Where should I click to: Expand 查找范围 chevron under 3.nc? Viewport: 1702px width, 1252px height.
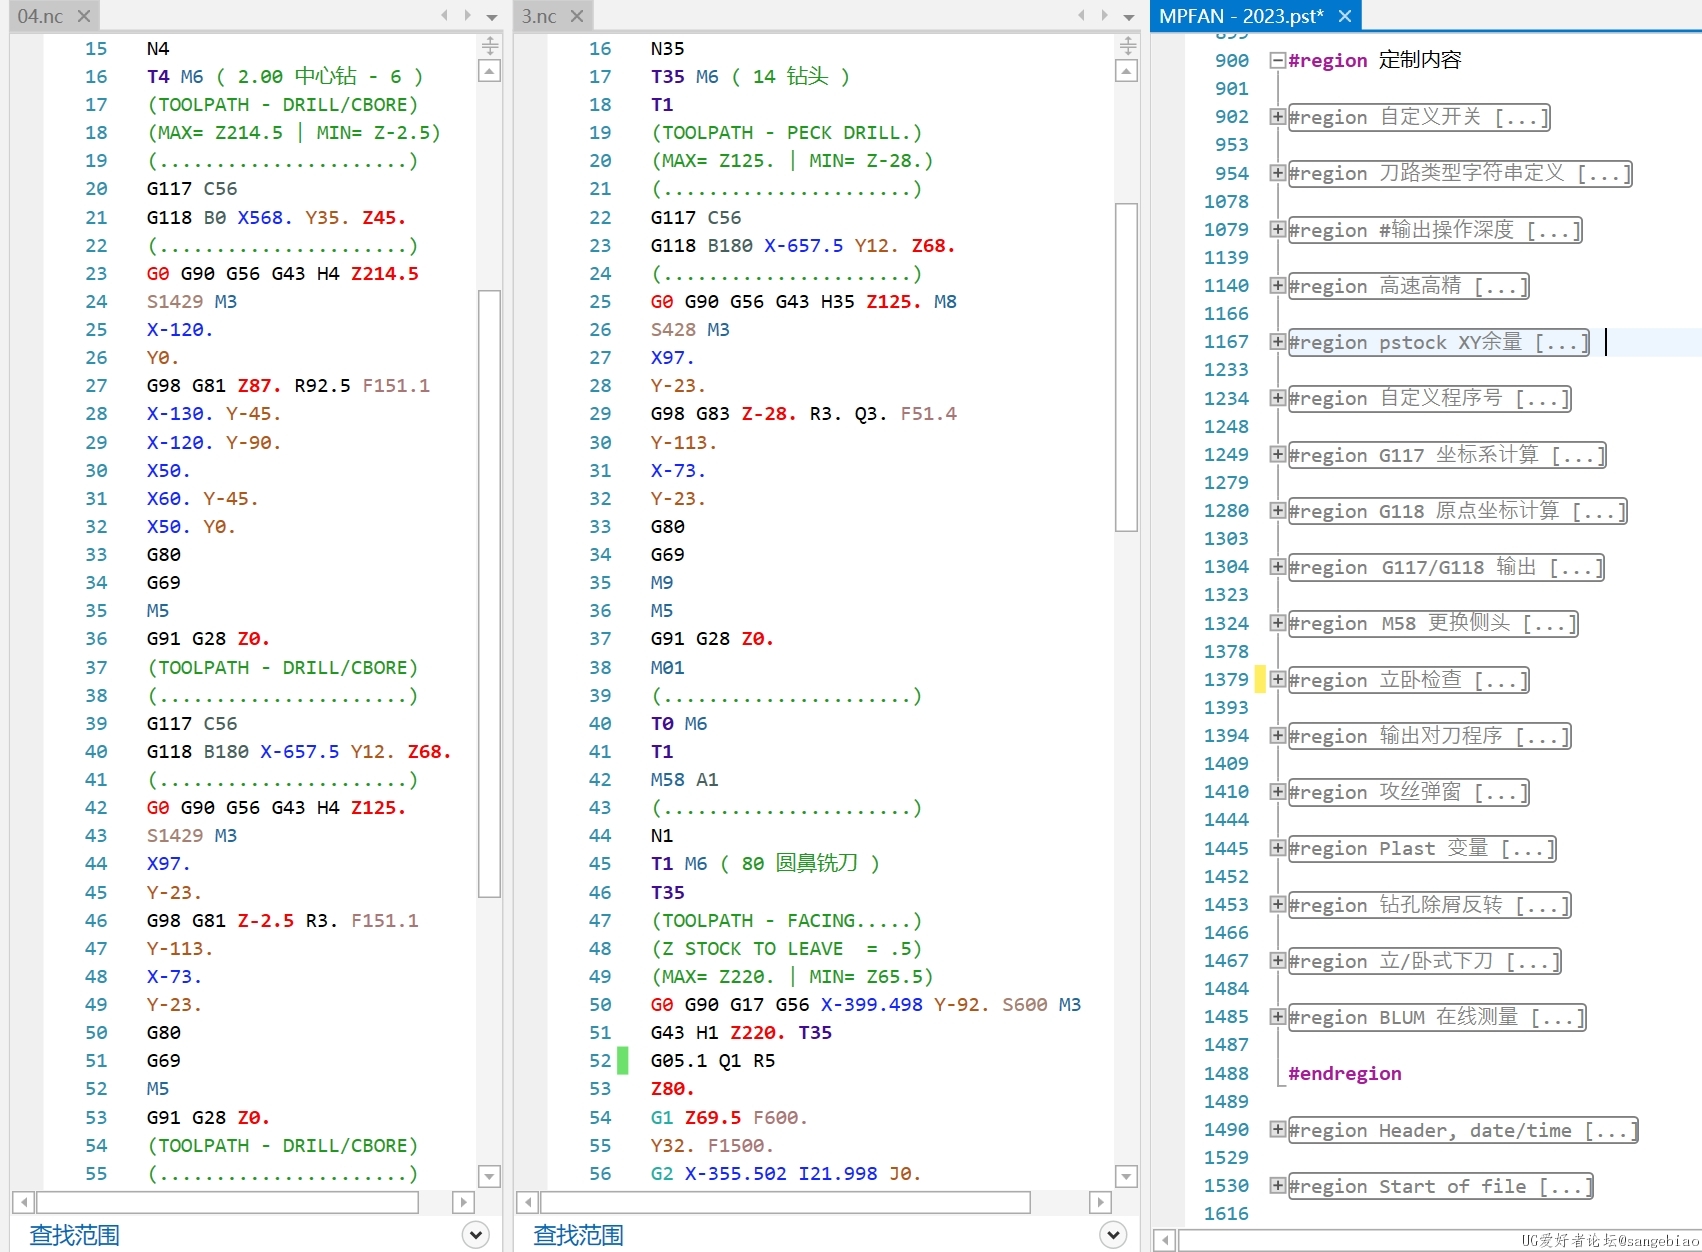1113,1235
